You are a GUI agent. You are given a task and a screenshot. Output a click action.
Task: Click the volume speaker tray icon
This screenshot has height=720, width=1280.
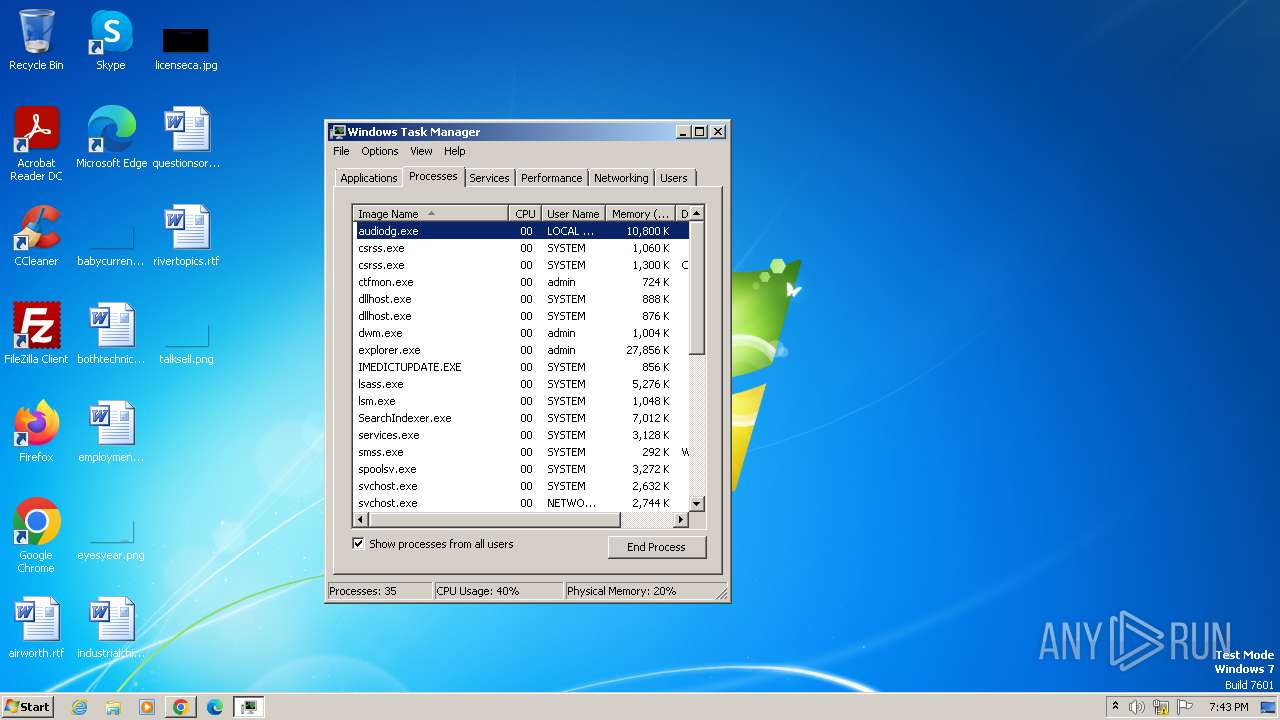[1137, 707]
